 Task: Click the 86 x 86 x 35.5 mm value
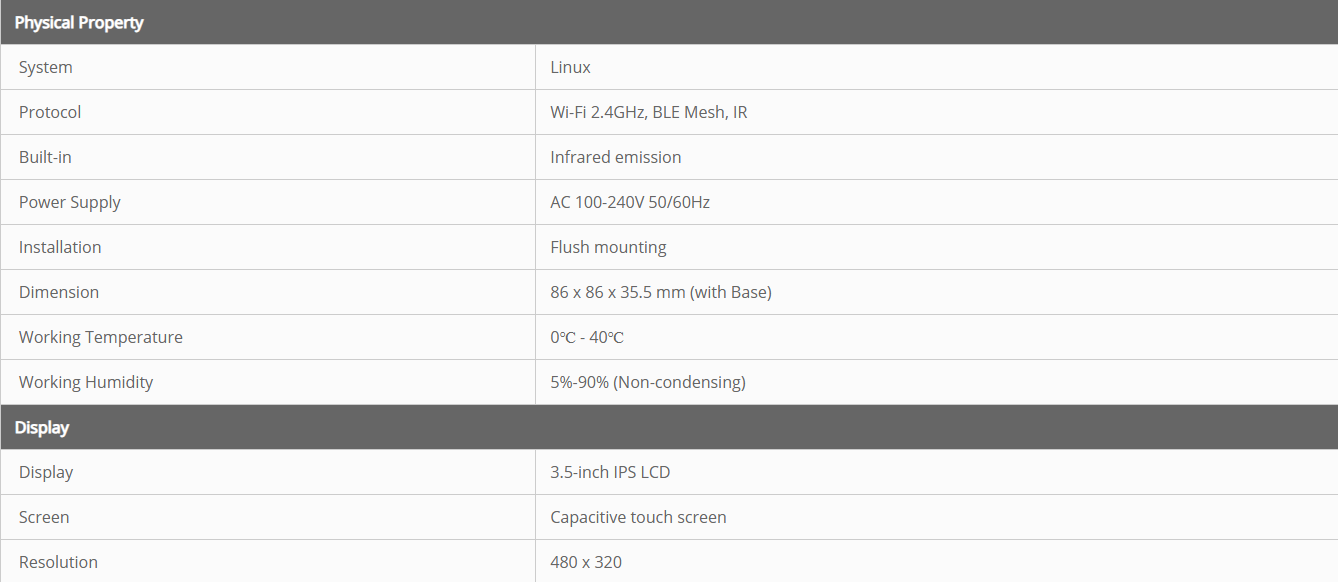pyautogui.click(x=660, y=292)
